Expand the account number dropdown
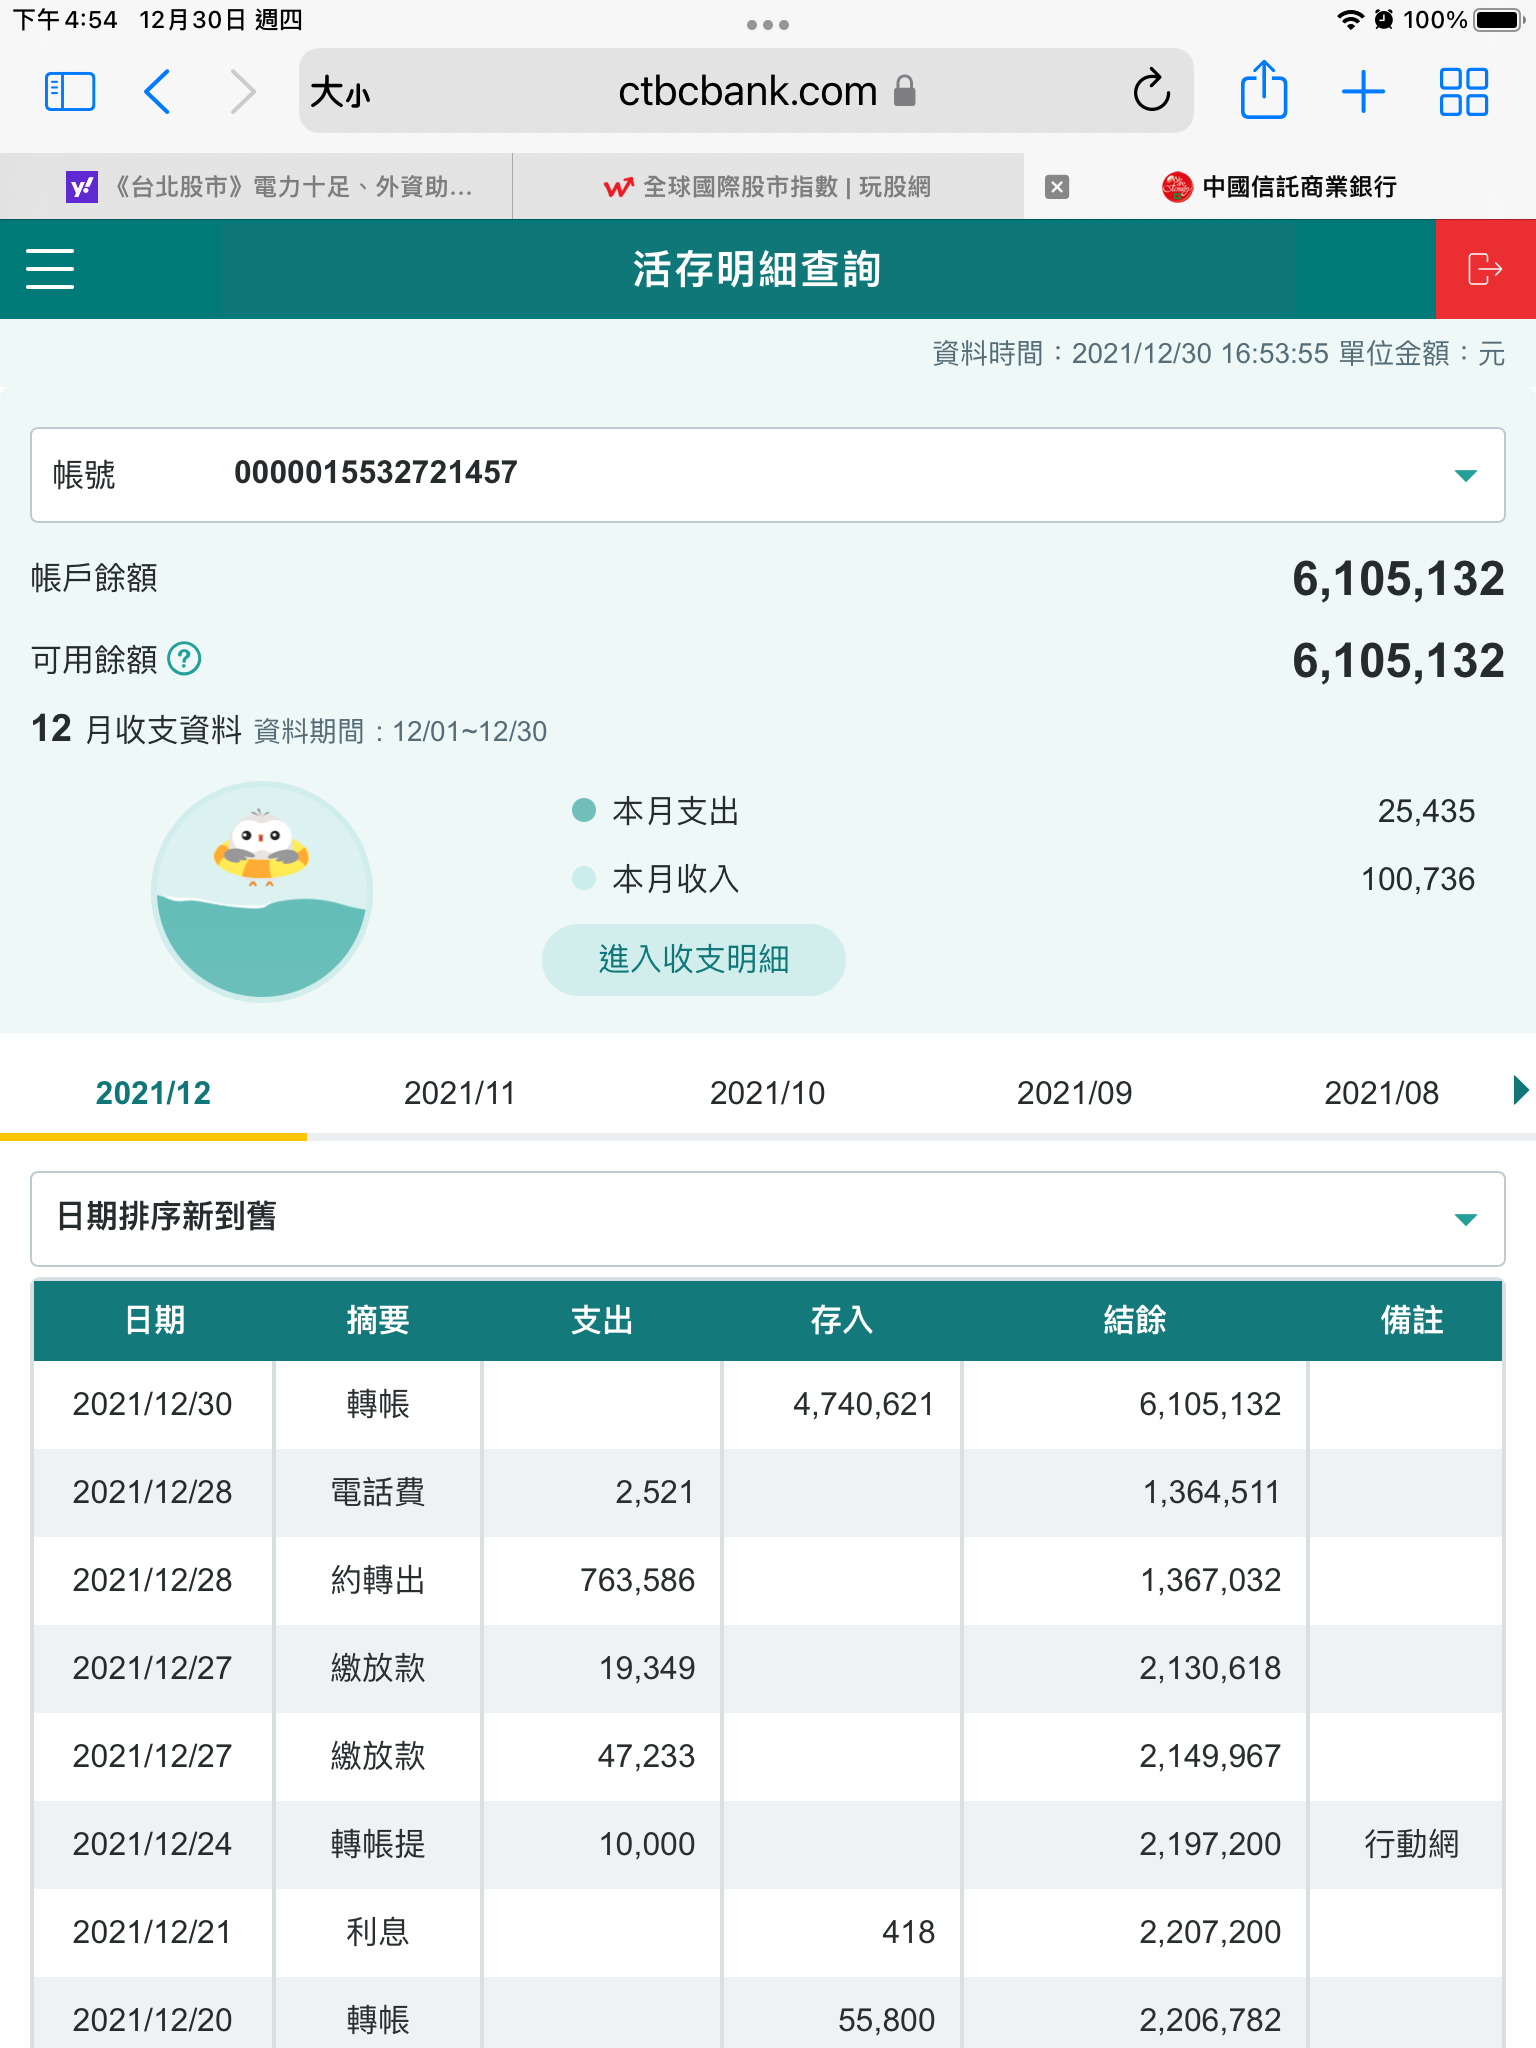The width and height of the screenshot is (1536, 2048). [x=1465, y=476]
